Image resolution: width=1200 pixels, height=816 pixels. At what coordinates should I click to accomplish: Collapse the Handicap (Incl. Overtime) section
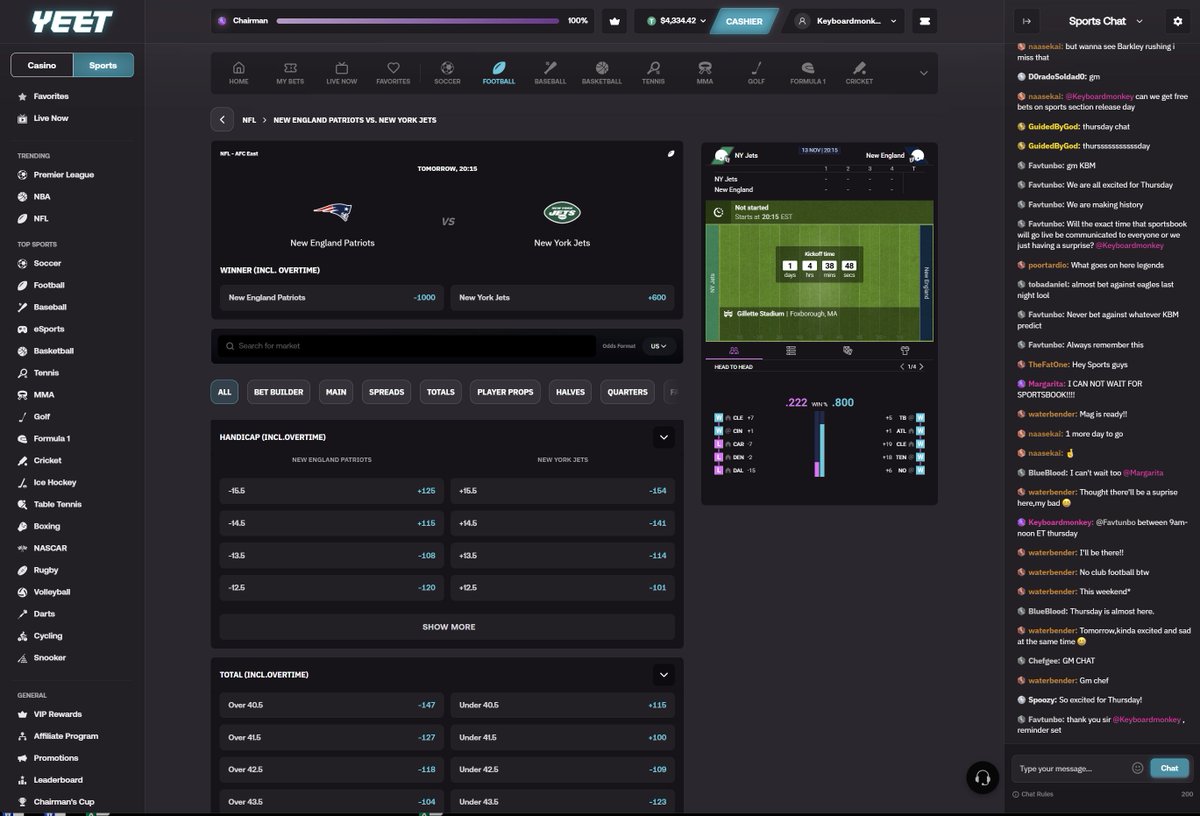pos(663,437)
